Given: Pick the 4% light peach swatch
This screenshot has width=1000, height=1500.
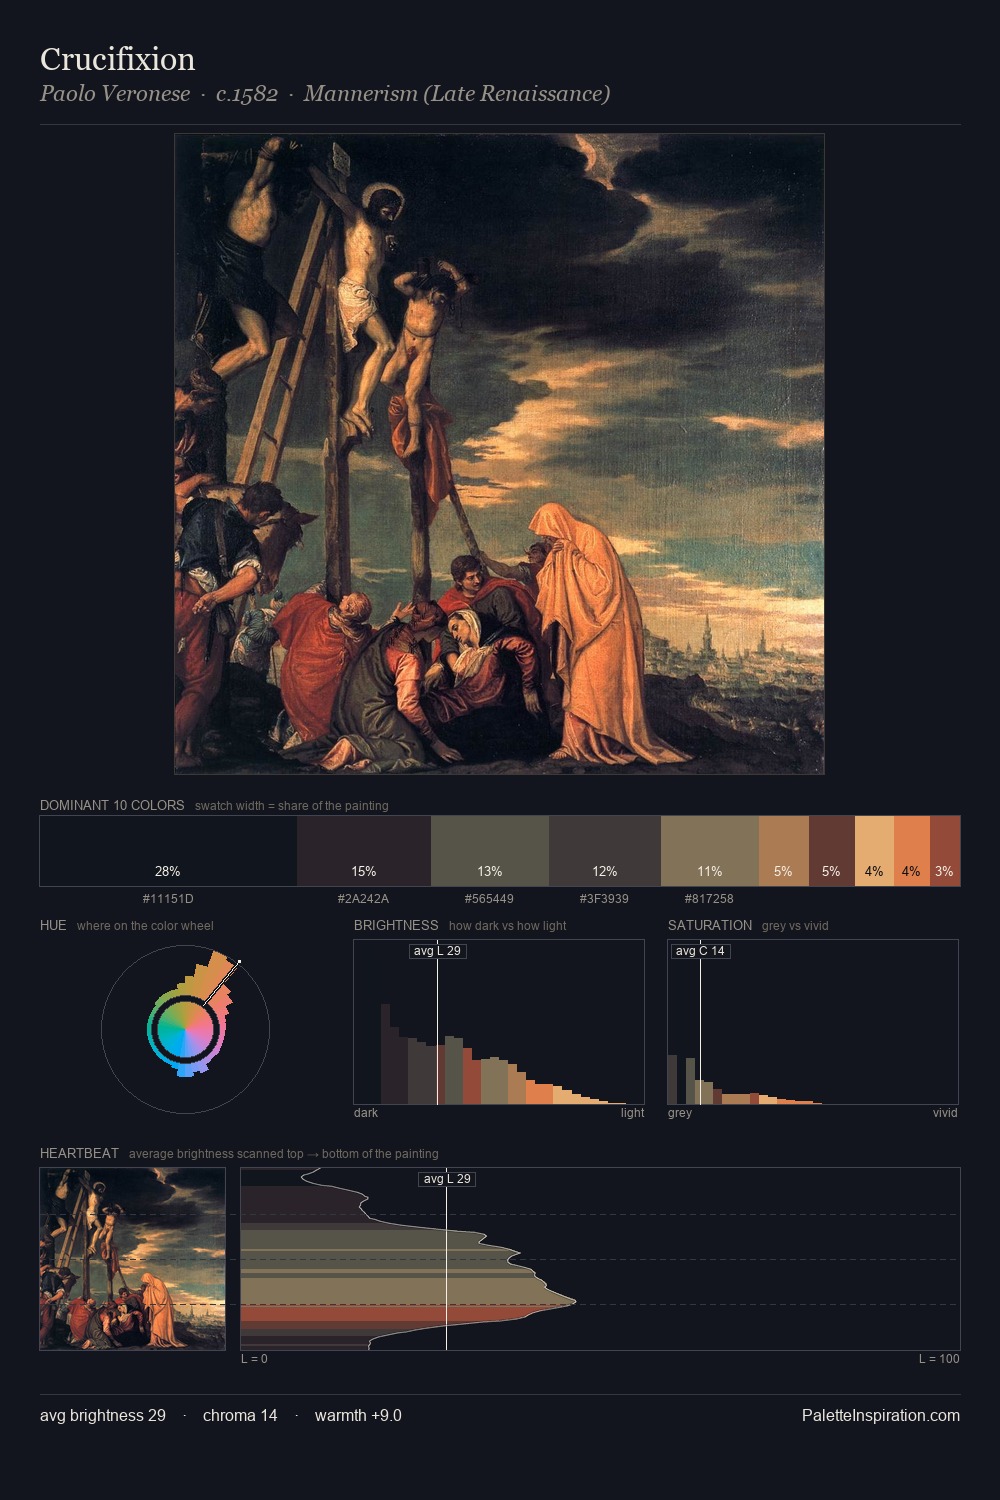Looking at the screenshot, I should 874,851.
